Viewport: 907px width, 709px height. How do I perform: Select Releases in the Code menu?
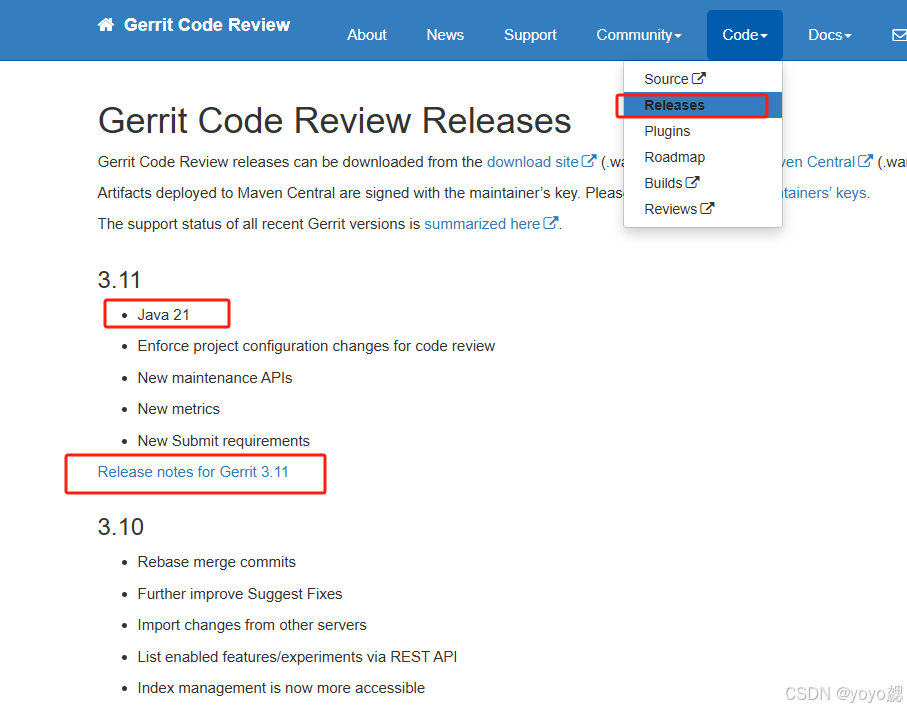pos(674,105)
